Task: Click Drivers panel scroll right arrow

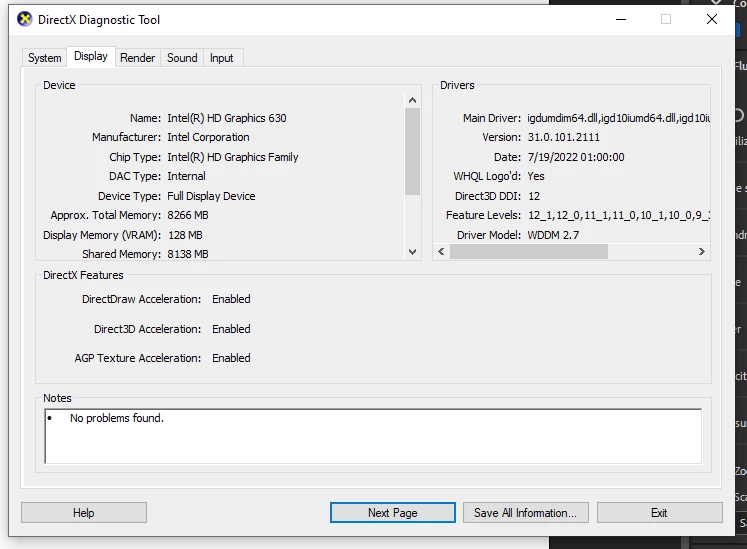Action: [701, 252]
